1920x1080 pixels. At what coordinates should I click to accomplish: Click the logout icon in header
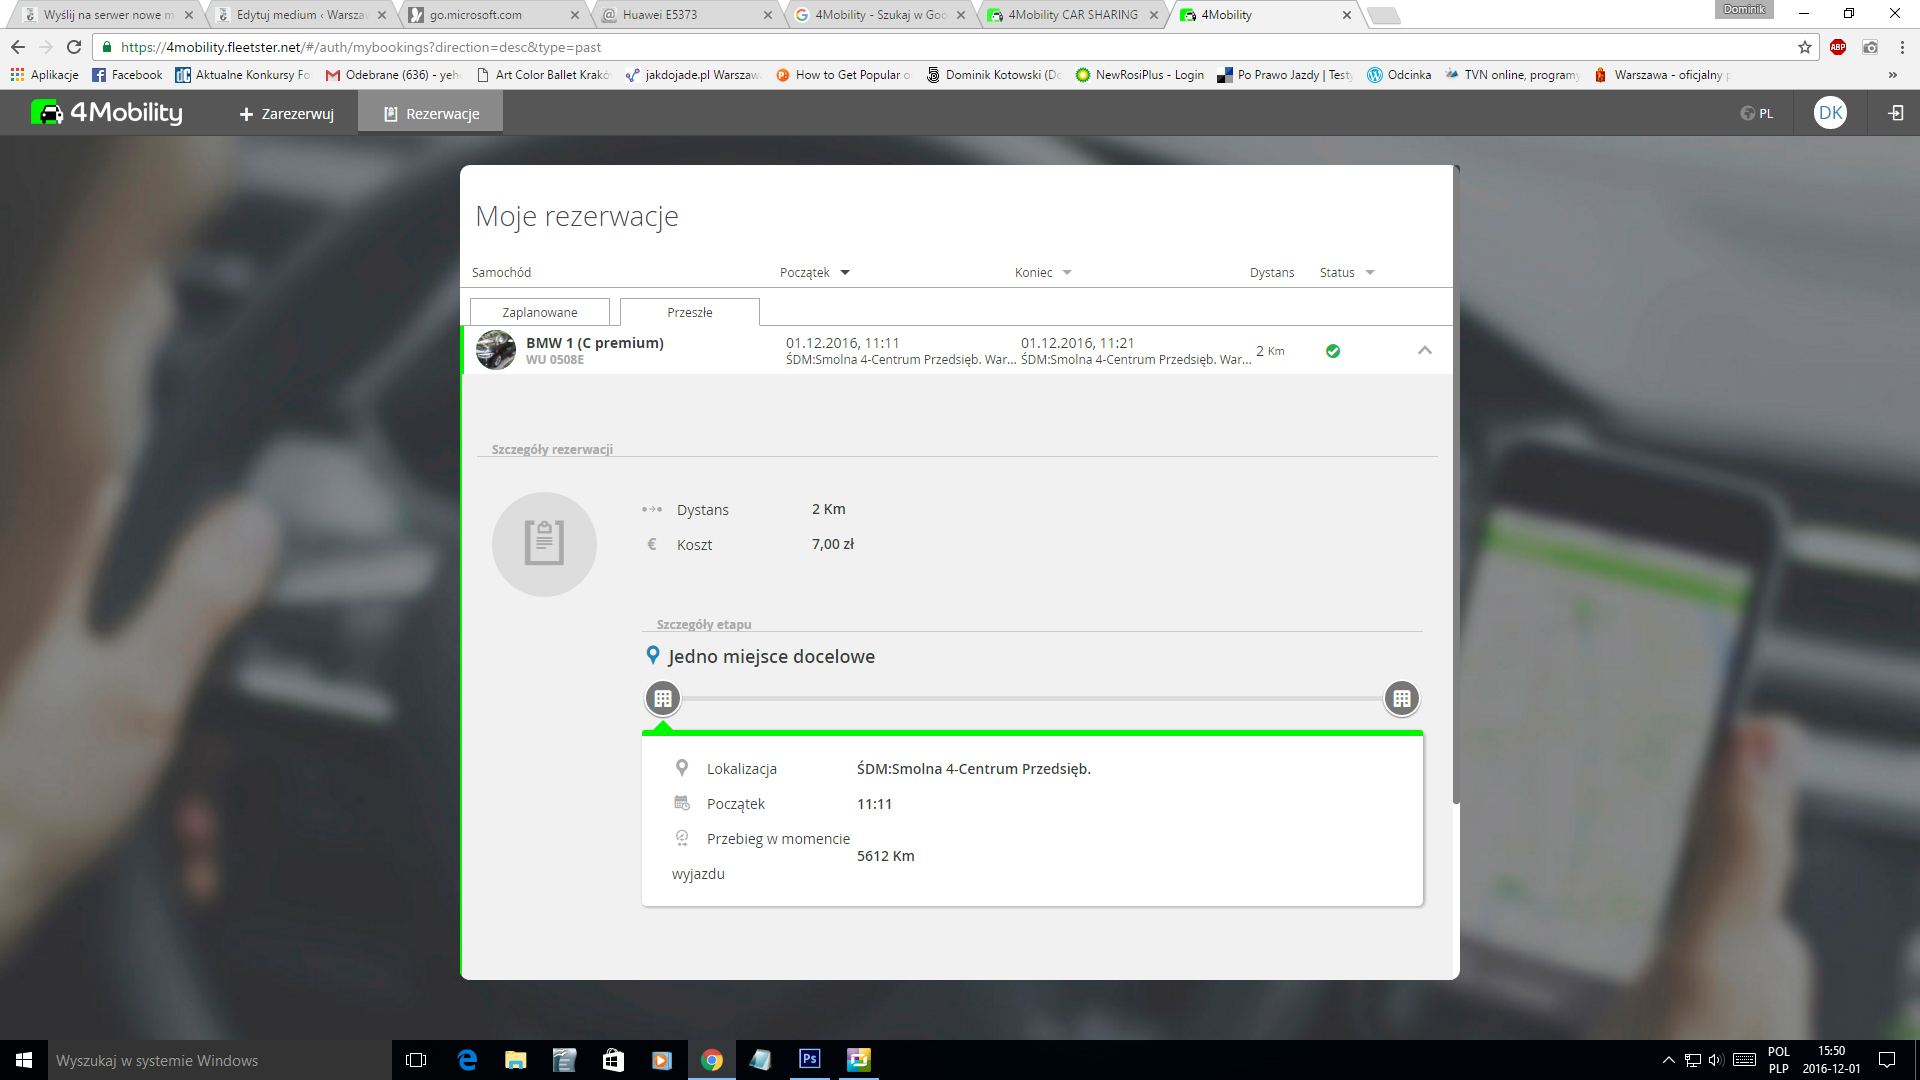tap(1895, 113)
